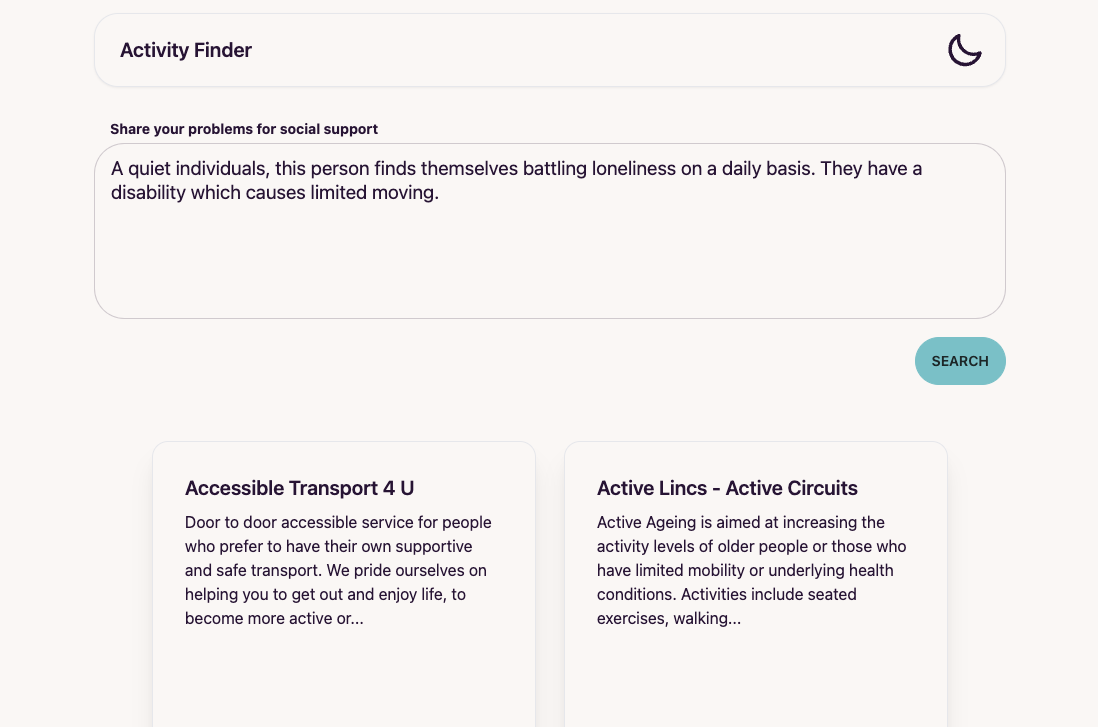The width and height of the screenshot is (1098, 727).
Task: Click the 'Share your problems for social support' label
Action: tap(244, 129)
